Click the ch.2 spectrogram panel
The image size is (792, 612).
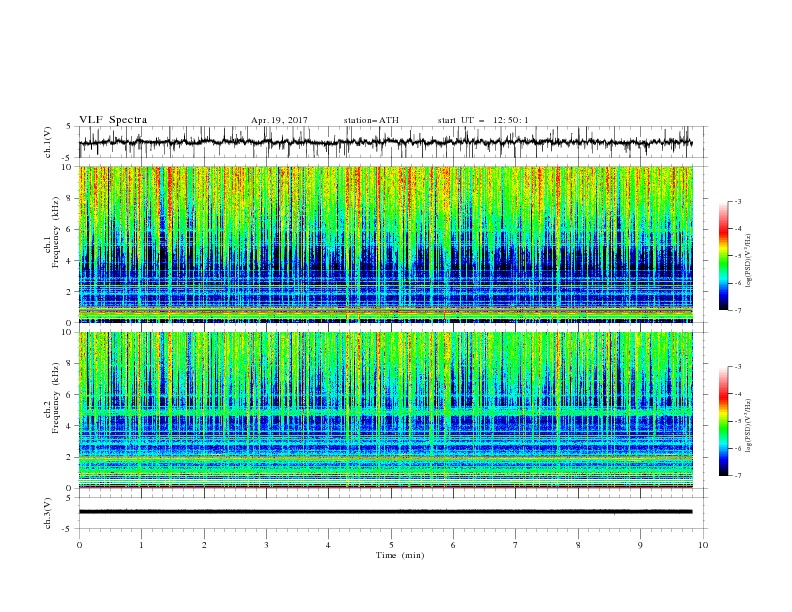pyautogui.click(x=385, y=410)
